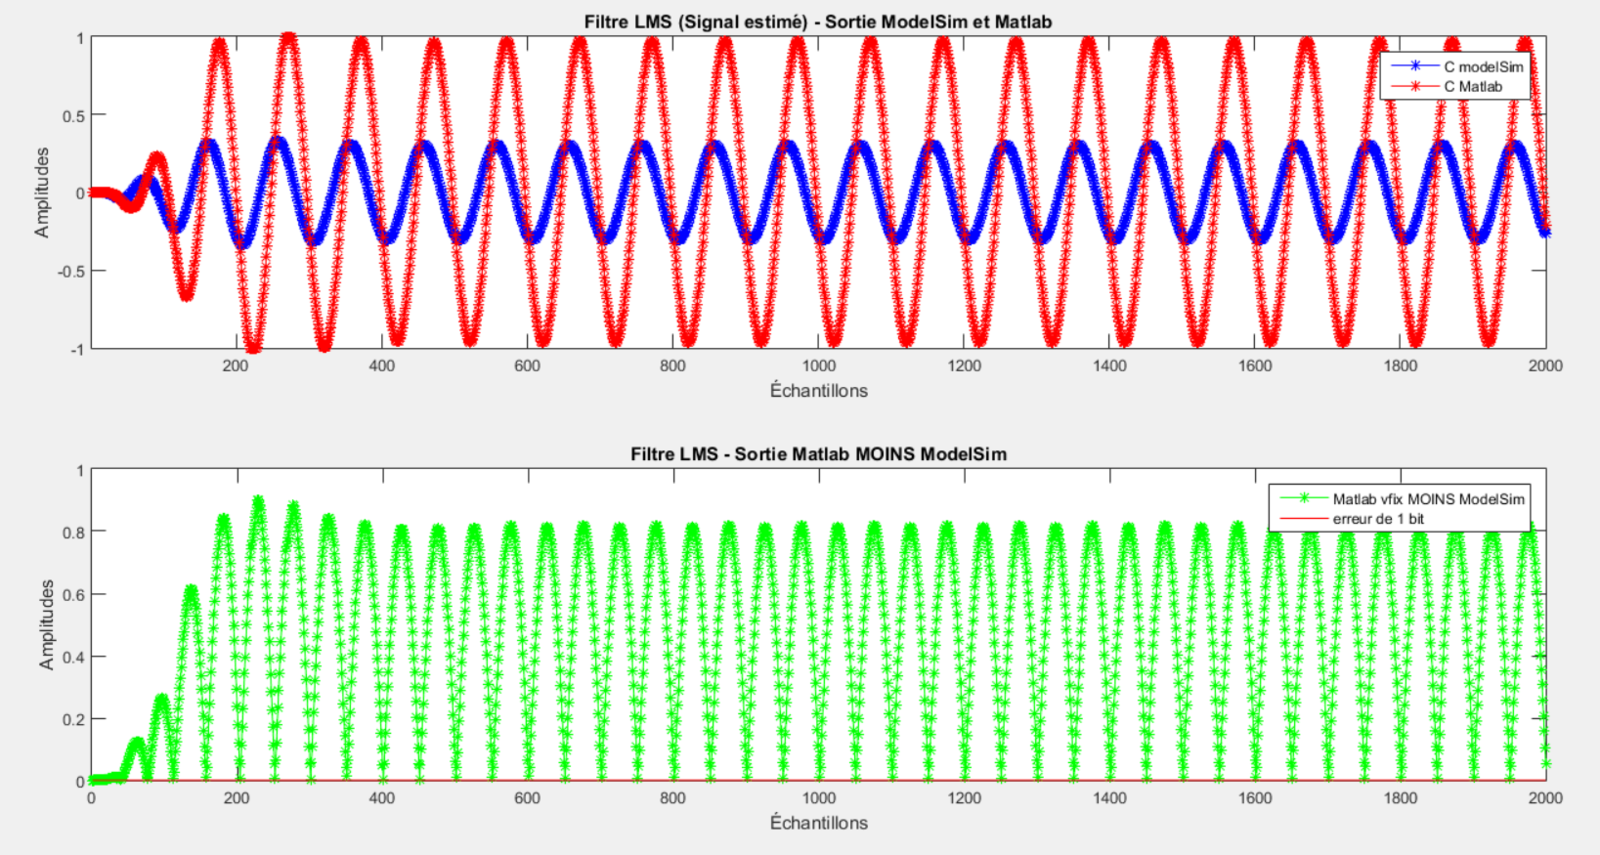
Task: Select the 'C Matlab' legend entry
Action: pyautogui.click(x=1472, y=87)
